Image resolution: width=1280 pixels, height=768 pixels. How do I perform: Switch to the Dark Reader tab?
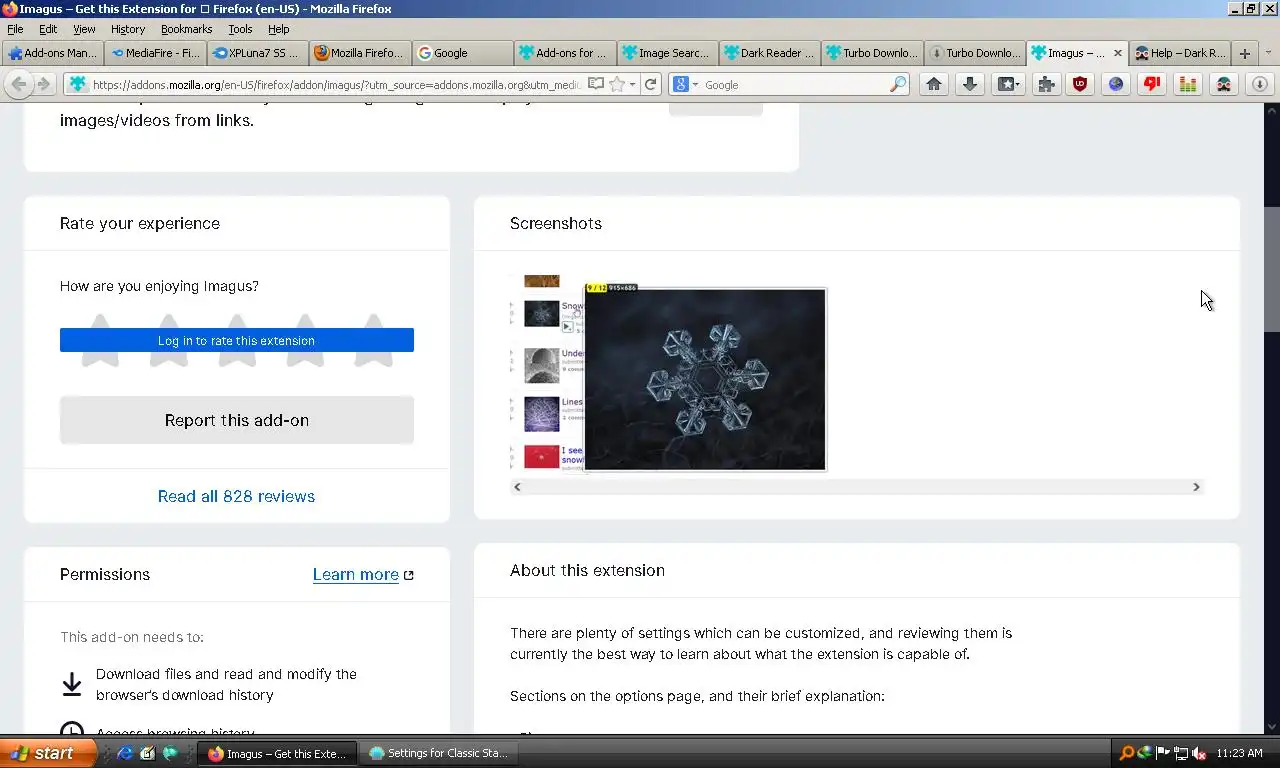click(x=770, y=53)
